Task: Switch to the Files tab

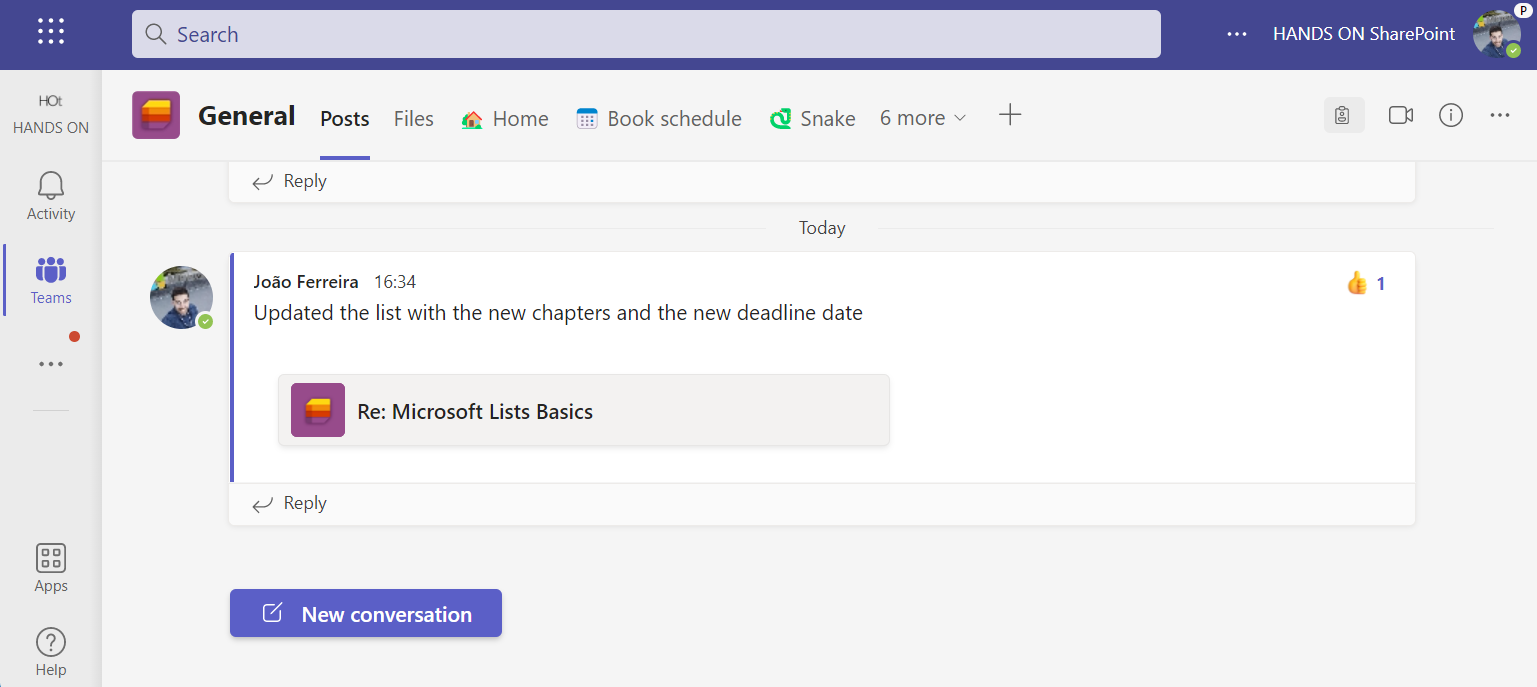Action: [x=413, y=119]
